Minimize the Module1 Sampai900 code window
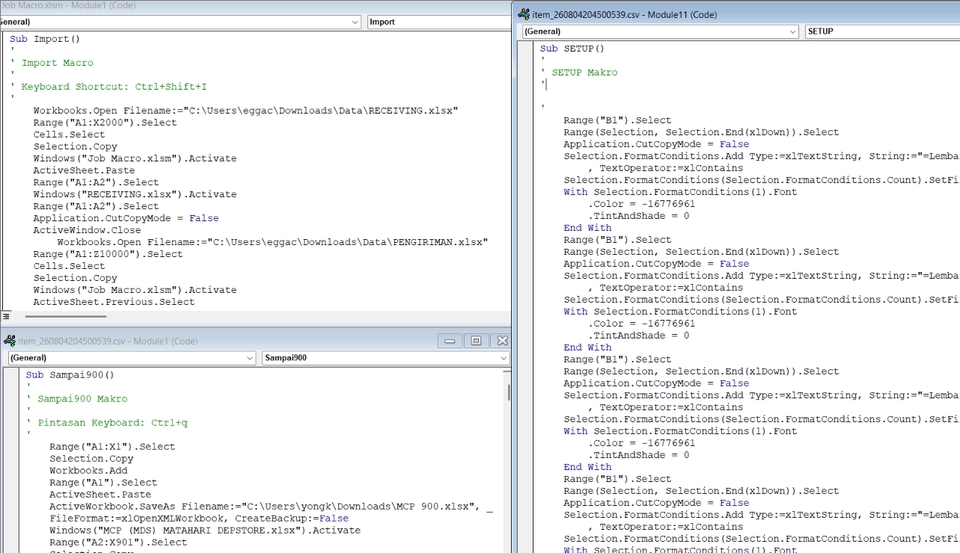This screenshot has height=553, width=960. pyautogui.click(x=449, y=340)
